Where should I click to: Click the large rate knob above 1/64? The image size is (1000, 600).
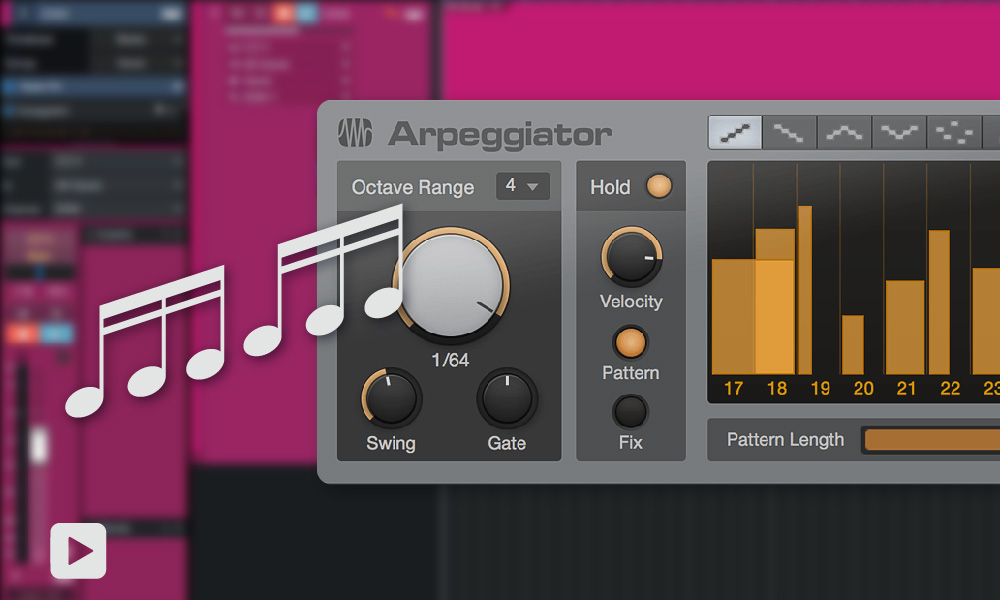pos(452,285)
